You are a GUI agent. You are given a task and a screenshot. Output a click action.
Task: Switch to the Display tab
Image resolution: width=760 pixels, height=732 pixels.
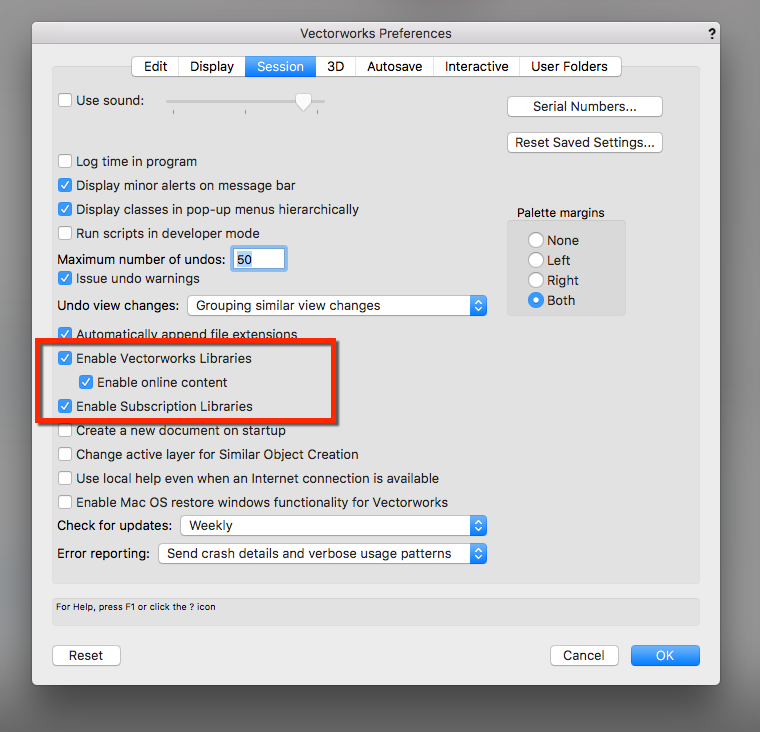pos(212,66)
